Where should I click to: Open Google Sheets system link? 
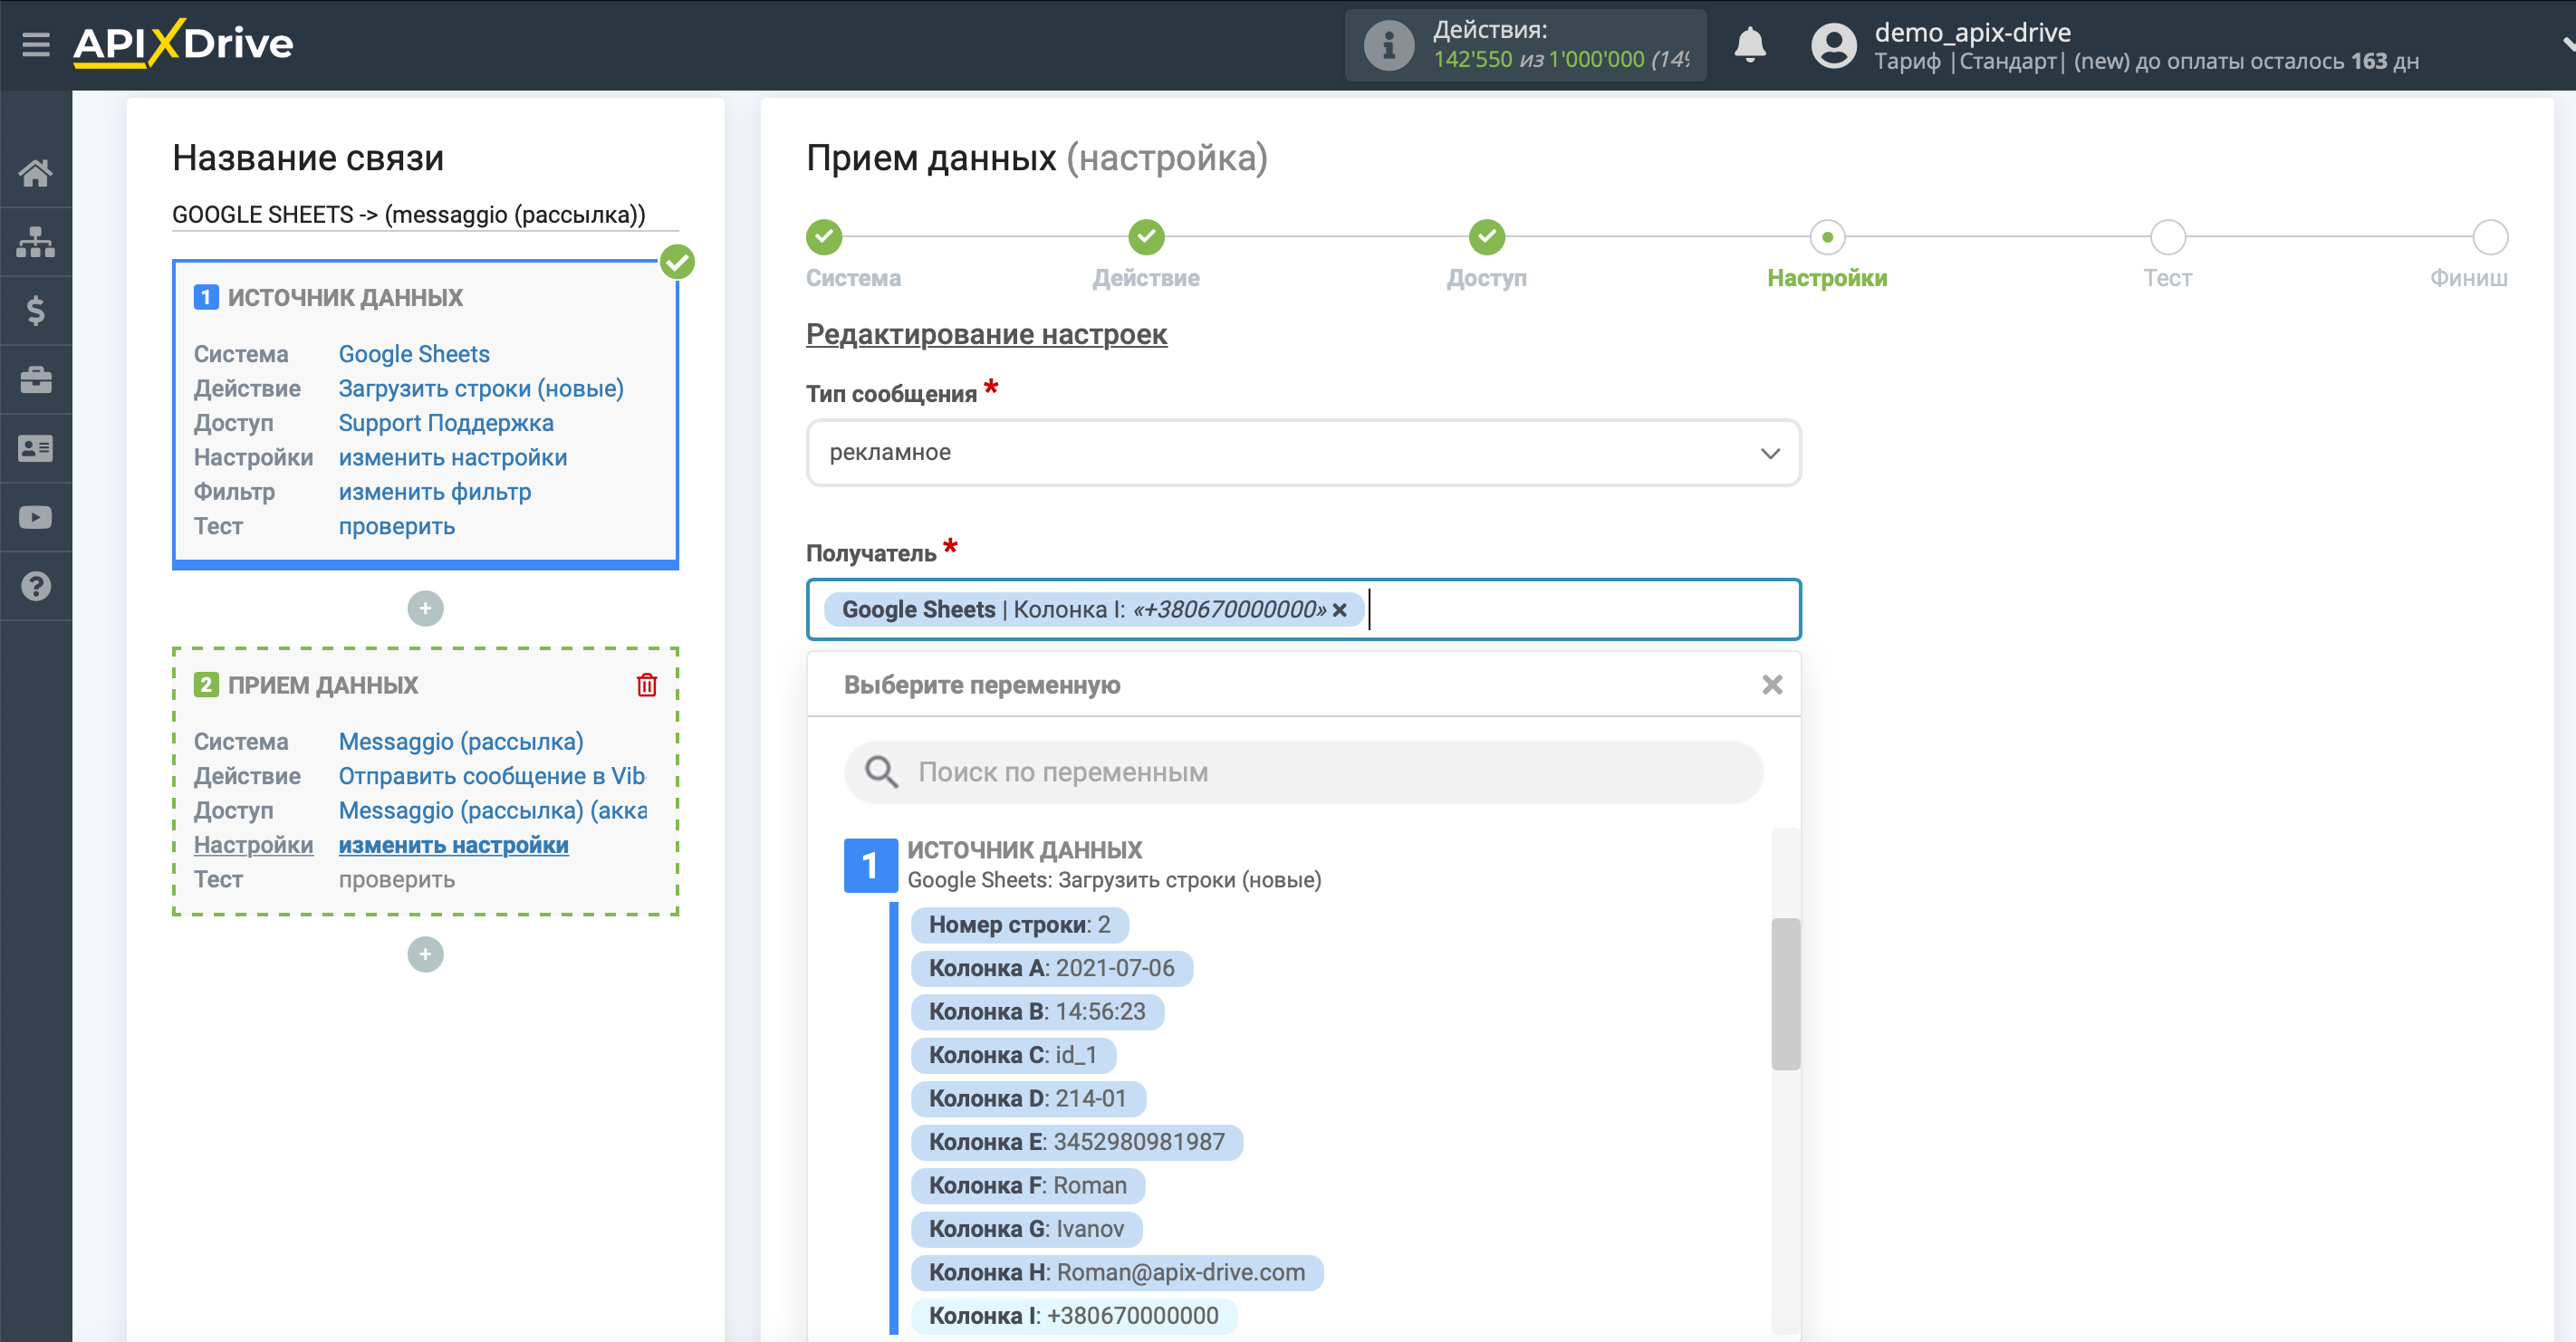coord(414,354)
